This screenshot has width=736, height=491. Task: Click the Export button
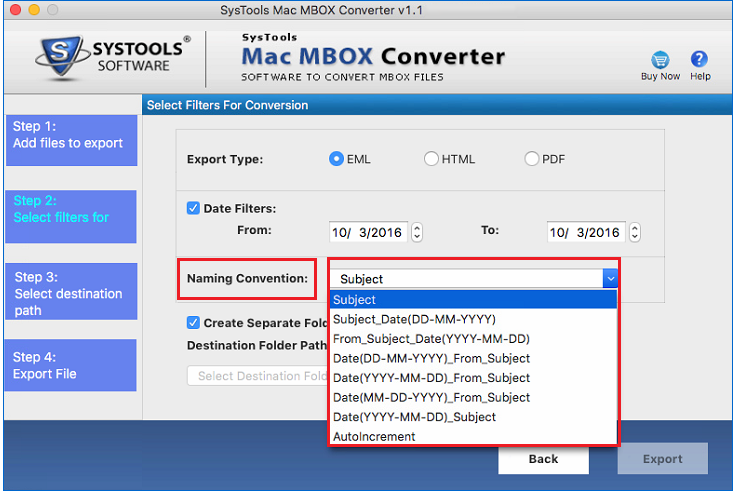662,459
